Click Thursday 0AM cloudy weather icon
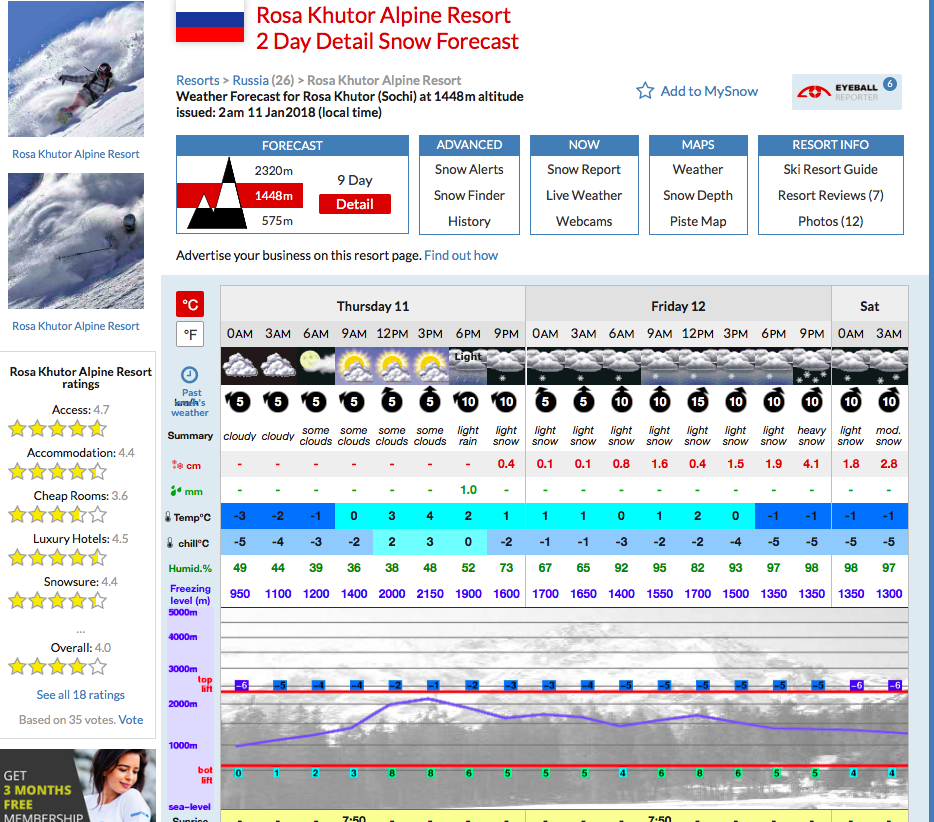 point(239,366)
